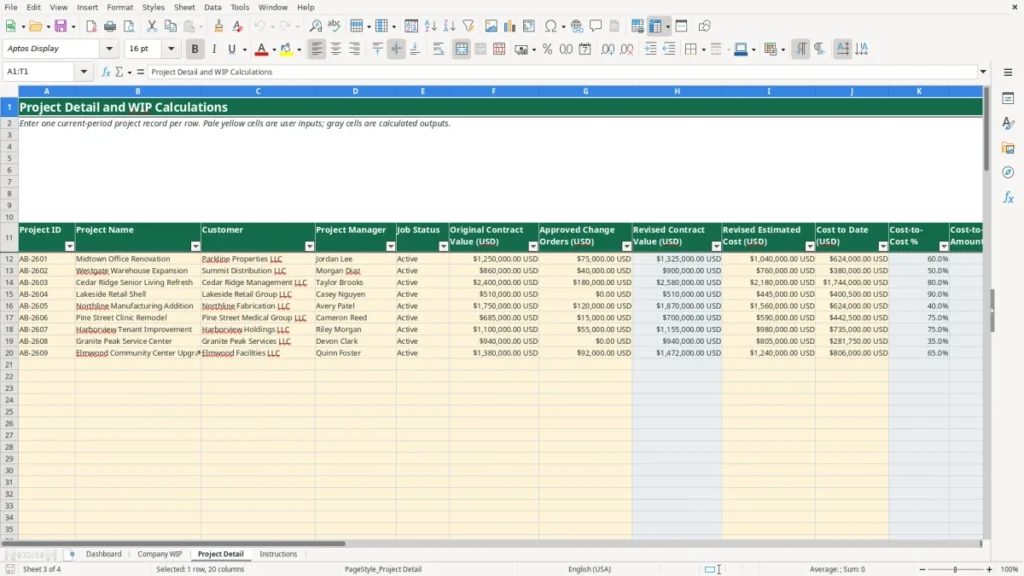Apply the font color swatch
This screenshot has height=576, width=1024.
click(x=261, y=49)
